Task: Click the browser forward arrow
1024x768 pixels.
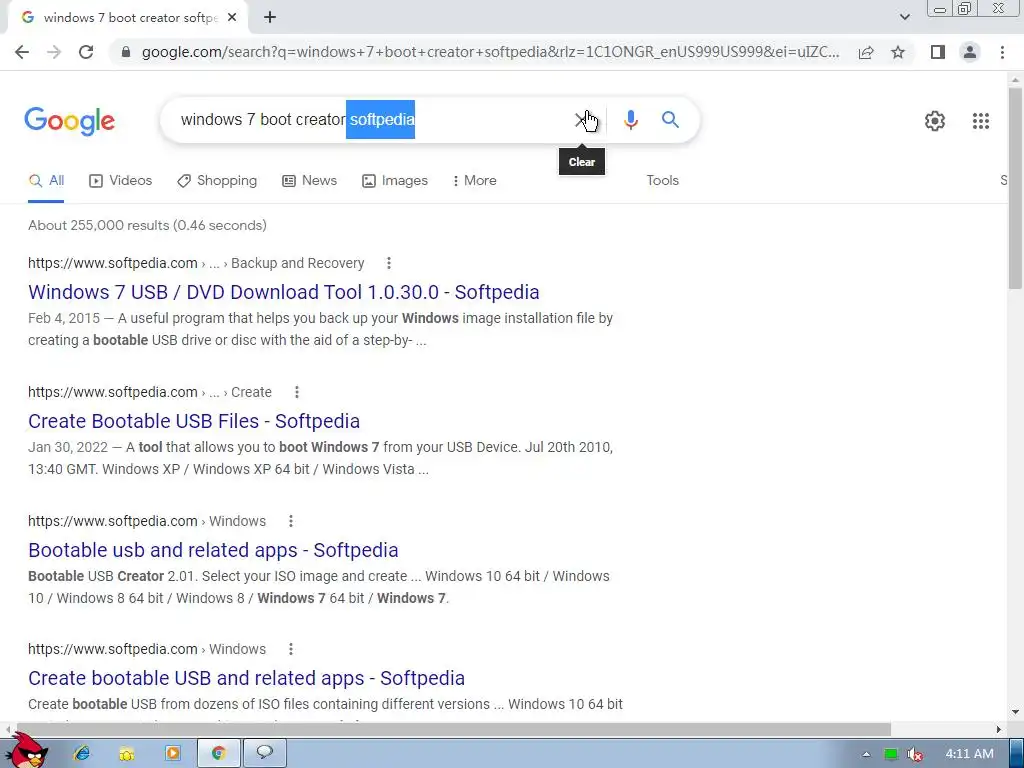Action: tap(54, 52)
